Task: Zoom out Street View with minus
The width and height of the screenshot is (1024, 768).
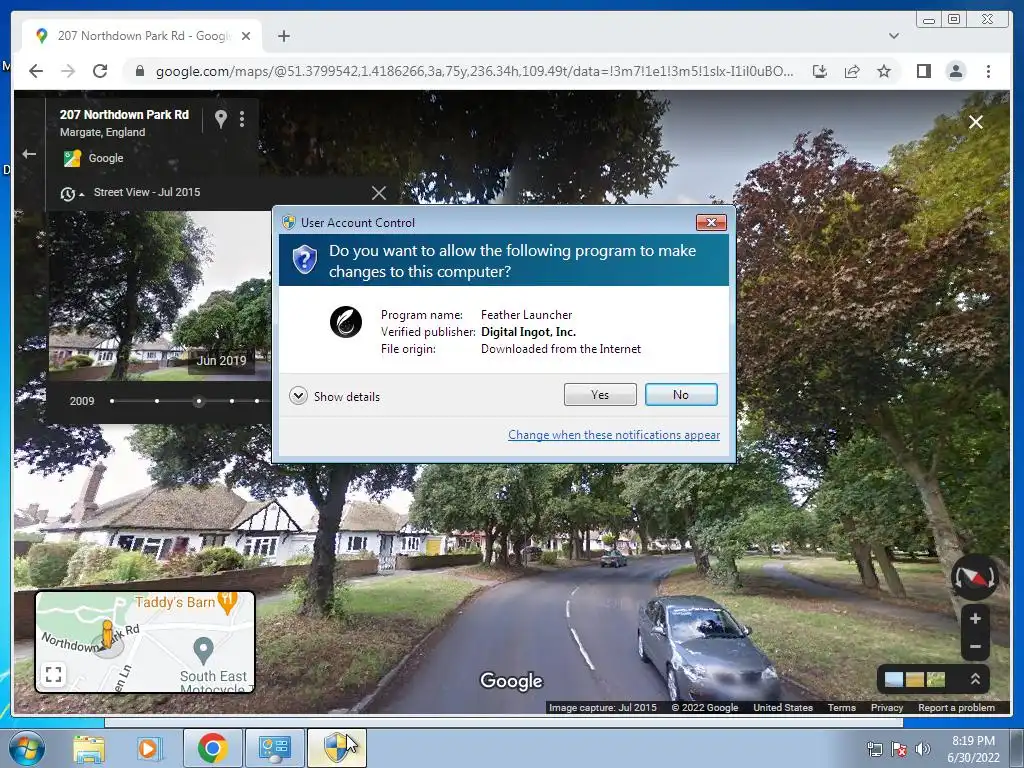Action: 975,647
